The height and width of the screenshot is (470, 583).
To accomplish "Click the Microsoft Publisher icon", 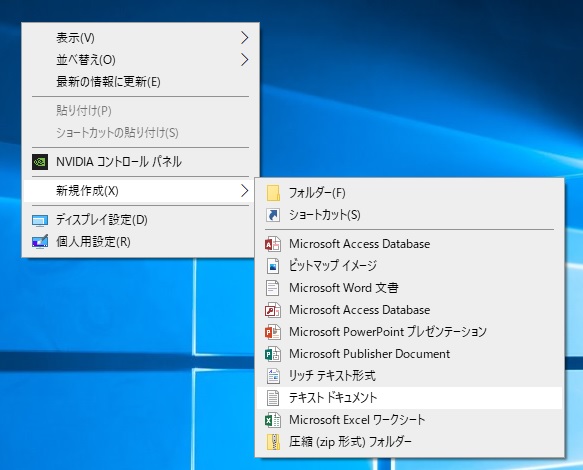I will (x=273, y=354).
